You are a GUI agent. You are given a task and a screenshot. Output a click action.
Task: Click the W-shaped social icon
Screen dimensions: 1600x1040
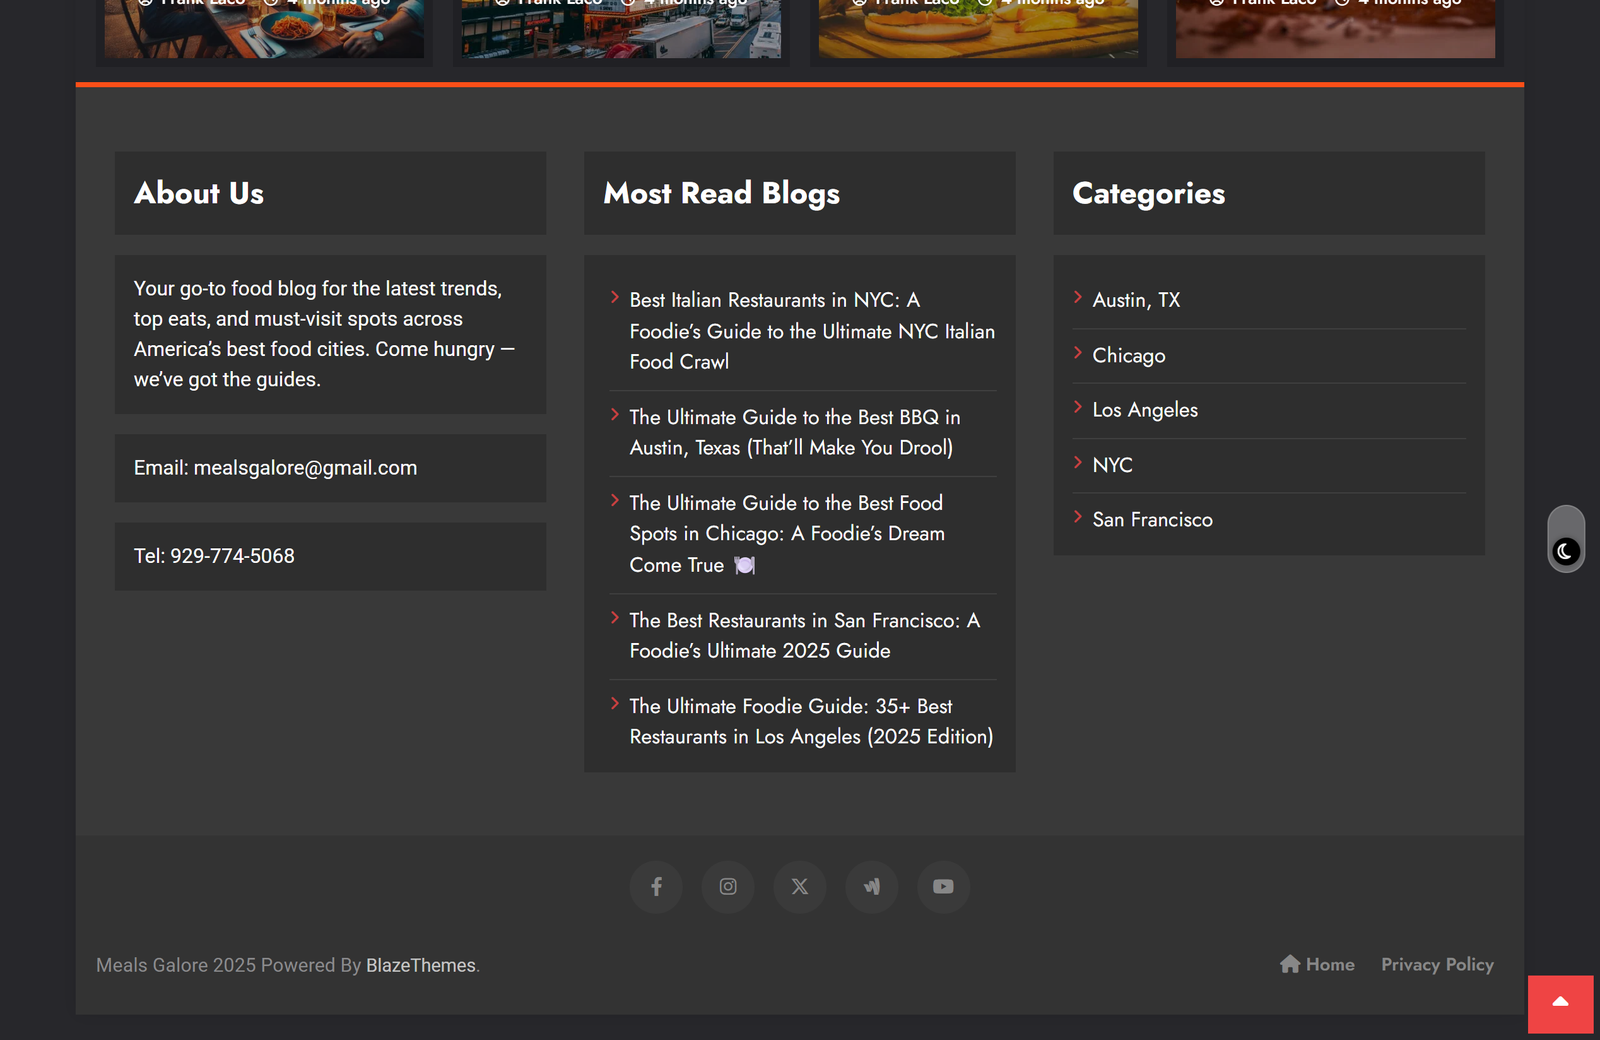pos(872,887)
